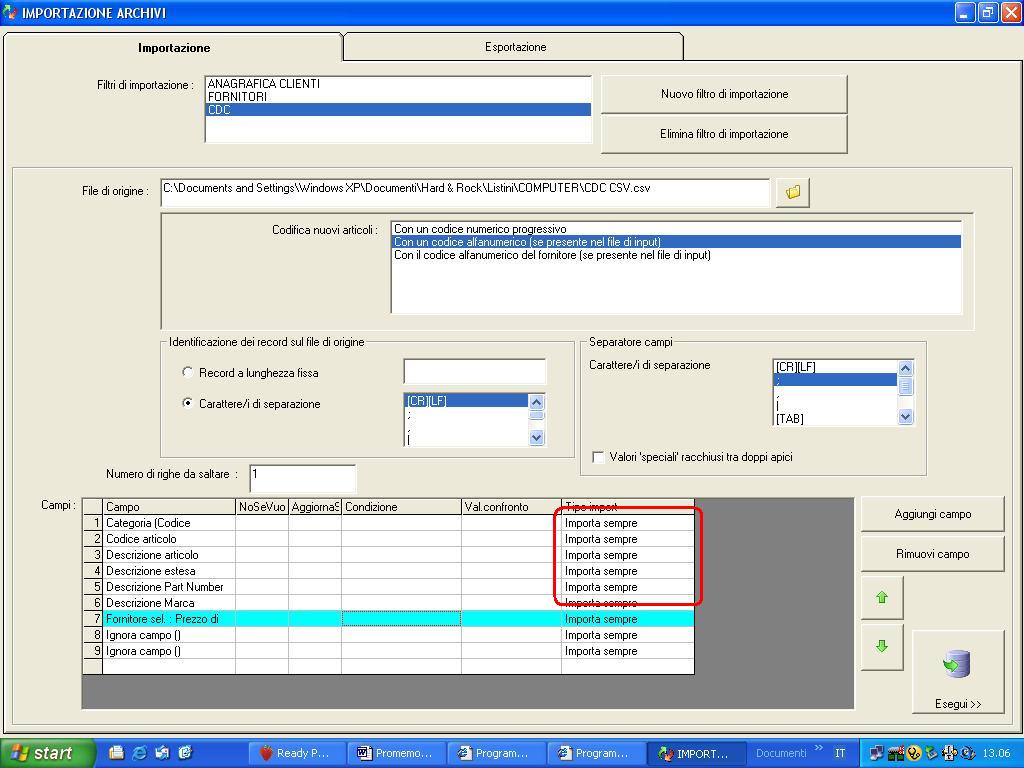Click Elimina filtro di importazione
Viewport: 1024px width, 768px height.
pos(724,134)
